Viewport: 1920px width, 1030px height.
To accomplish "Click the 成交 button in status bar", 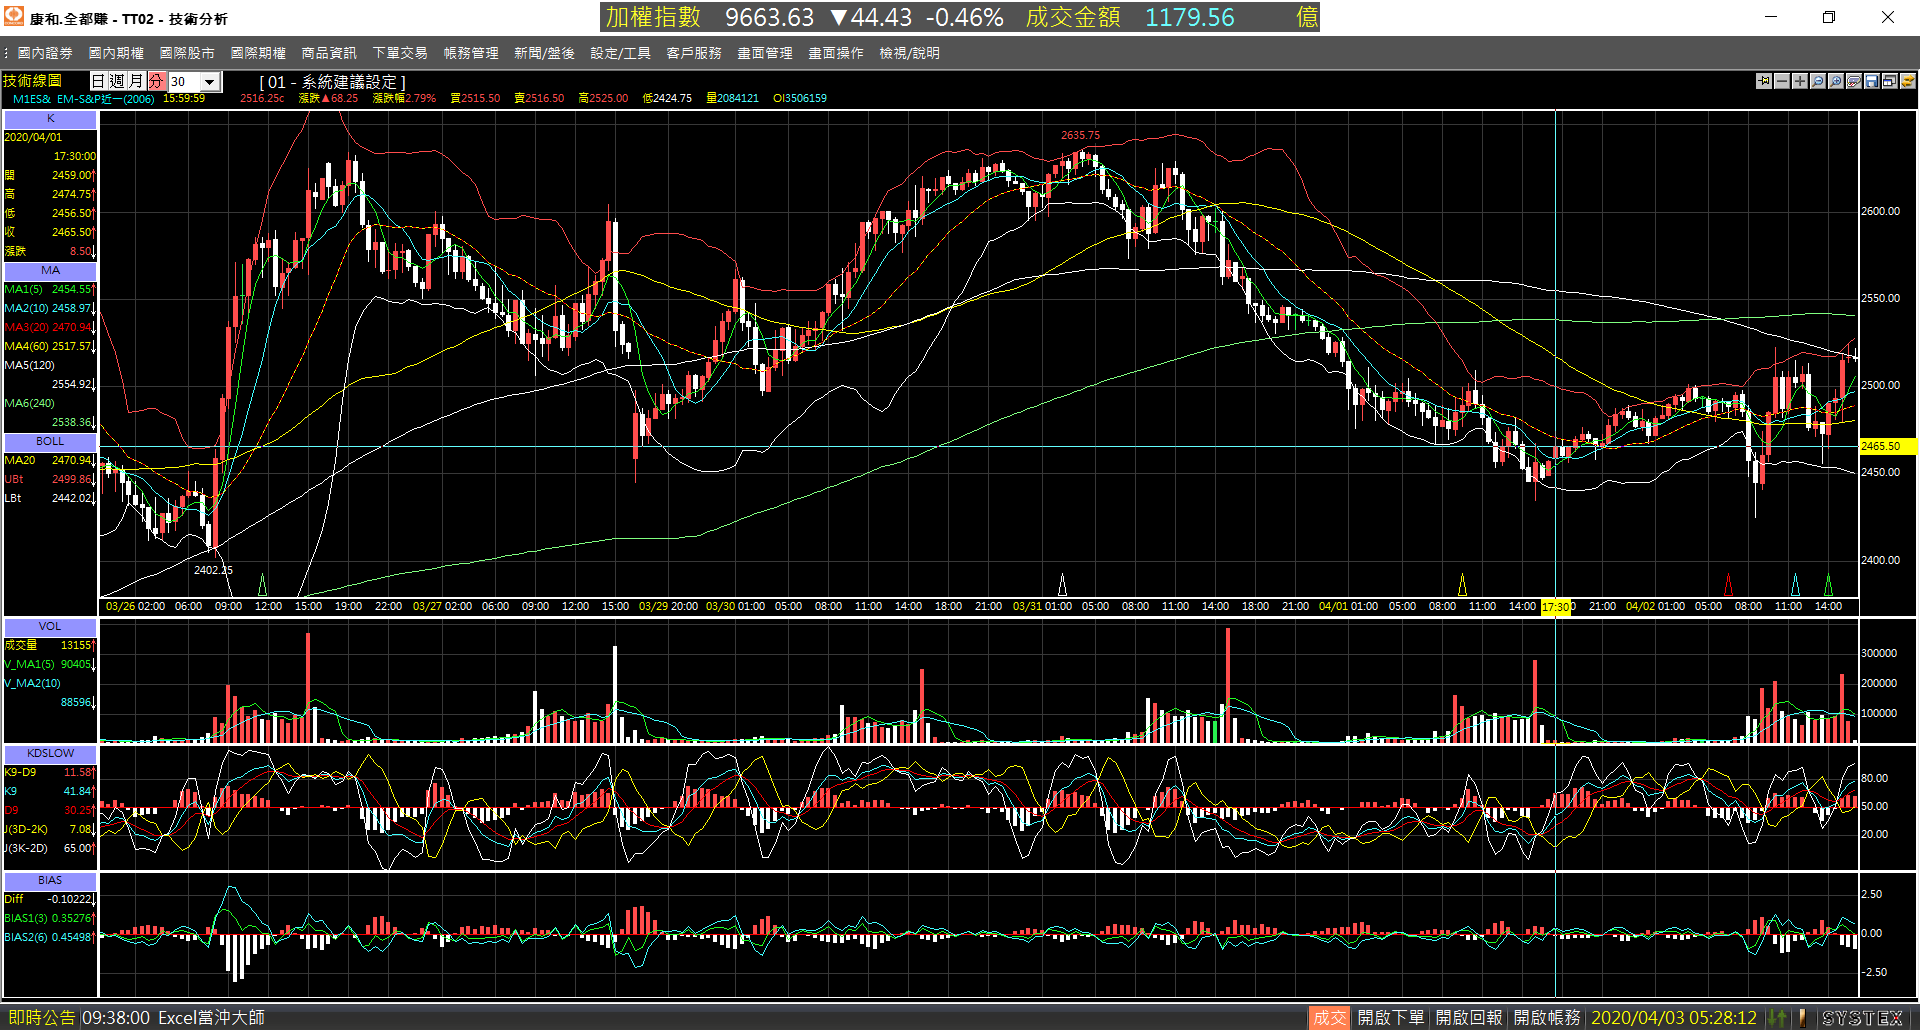I will click(x=1329, y=1018).
